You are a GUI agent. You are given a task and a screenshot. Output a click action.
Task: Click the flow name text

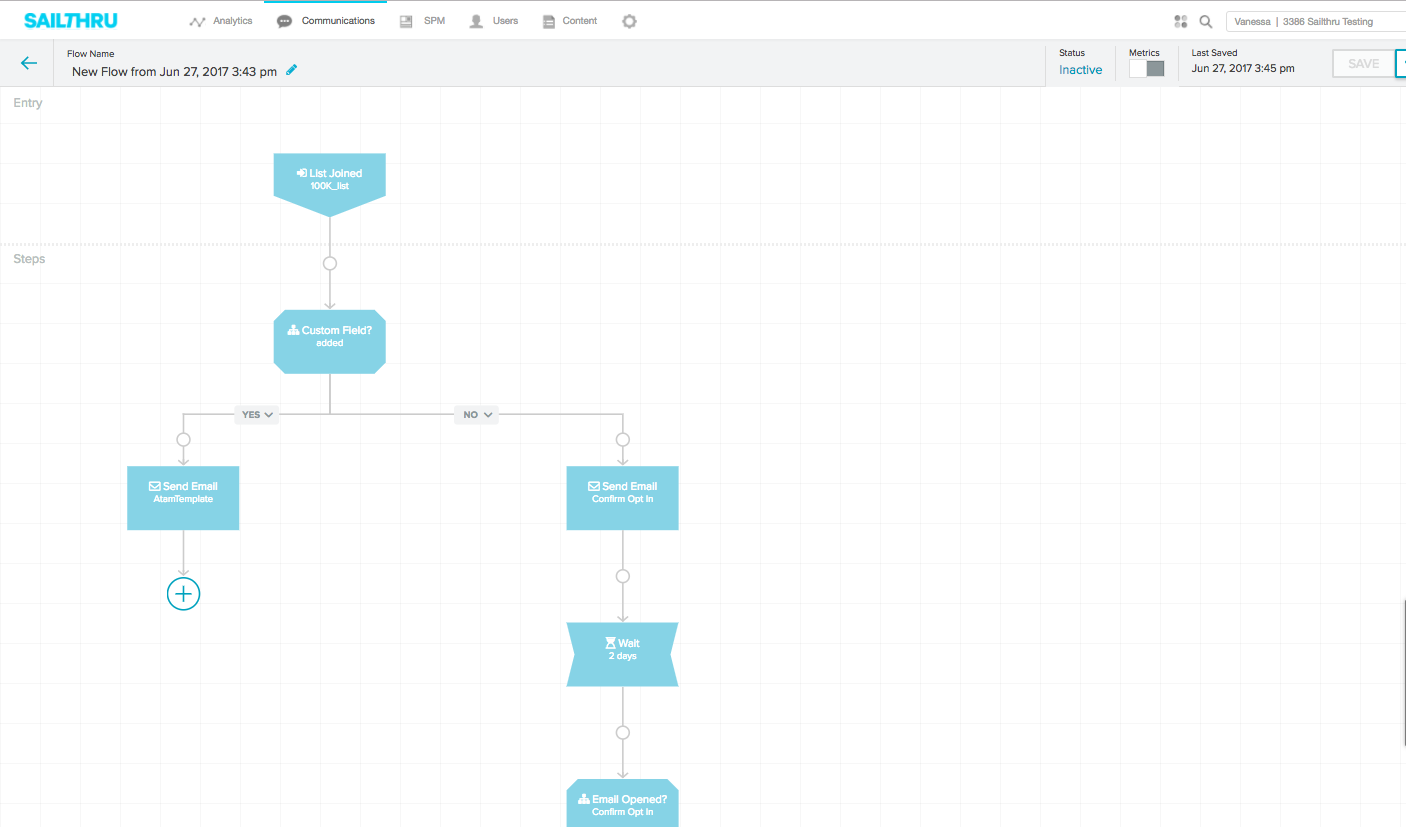coord(174,71)
